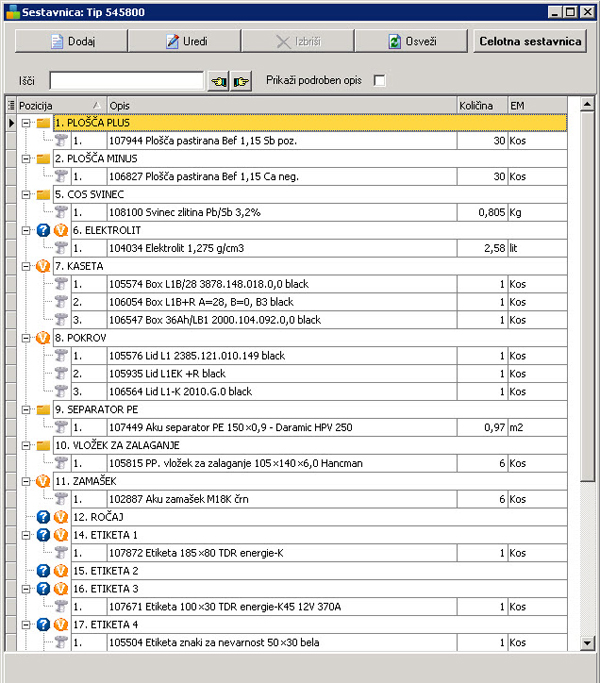Select row 105576 Lid L1 black
Viewport: 600px width, 683px height.
pos(319,356)
